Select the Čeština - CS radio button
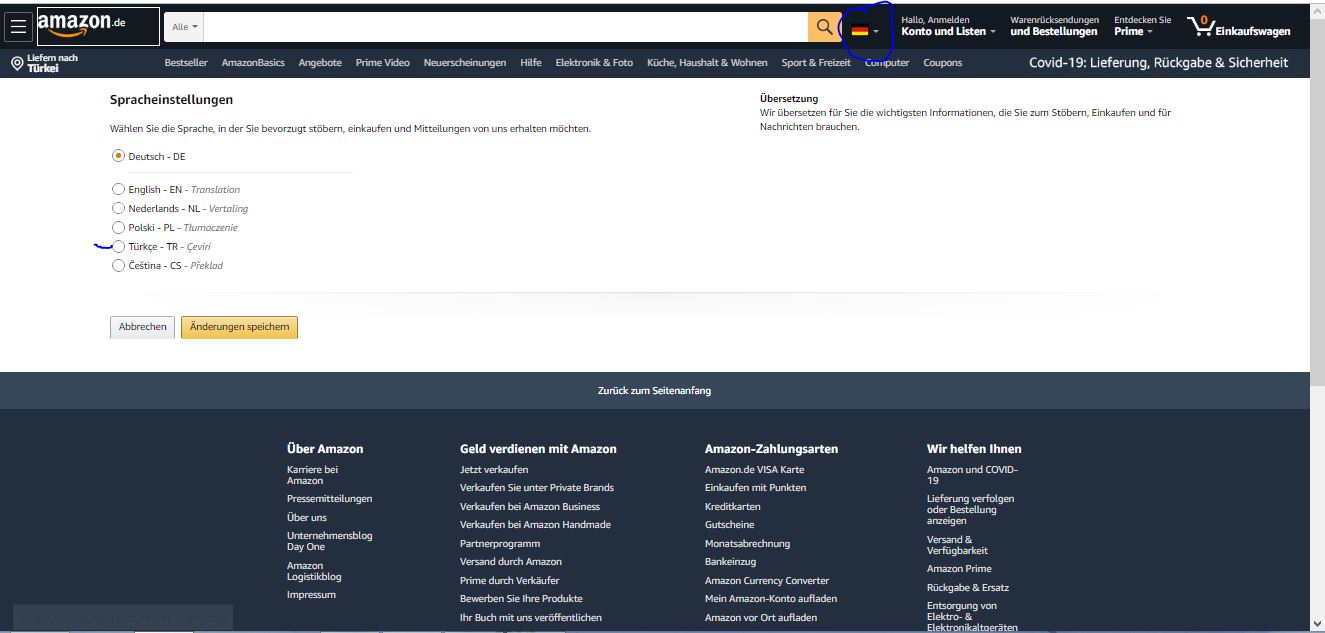This screenshot has width=1325, height=633. tap(119, 265)
